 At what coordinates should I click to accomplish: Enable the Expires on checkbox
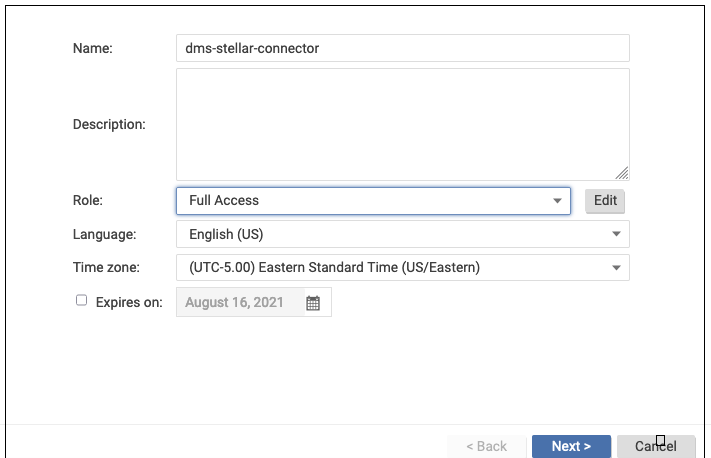point(82,300)
